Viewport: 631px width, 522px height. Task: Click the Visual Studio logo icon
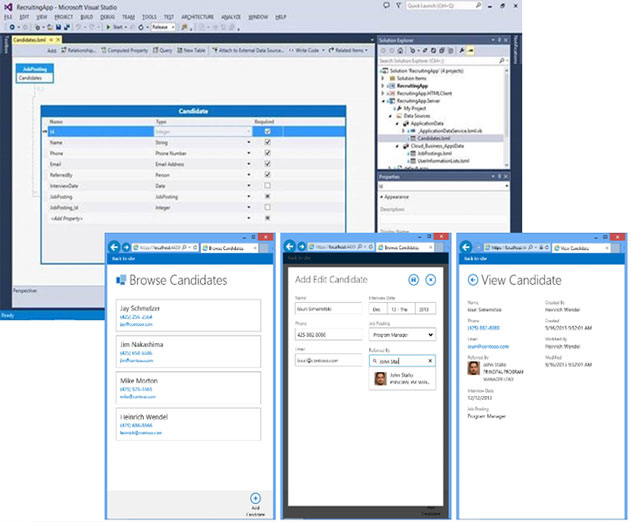(8, 7)
